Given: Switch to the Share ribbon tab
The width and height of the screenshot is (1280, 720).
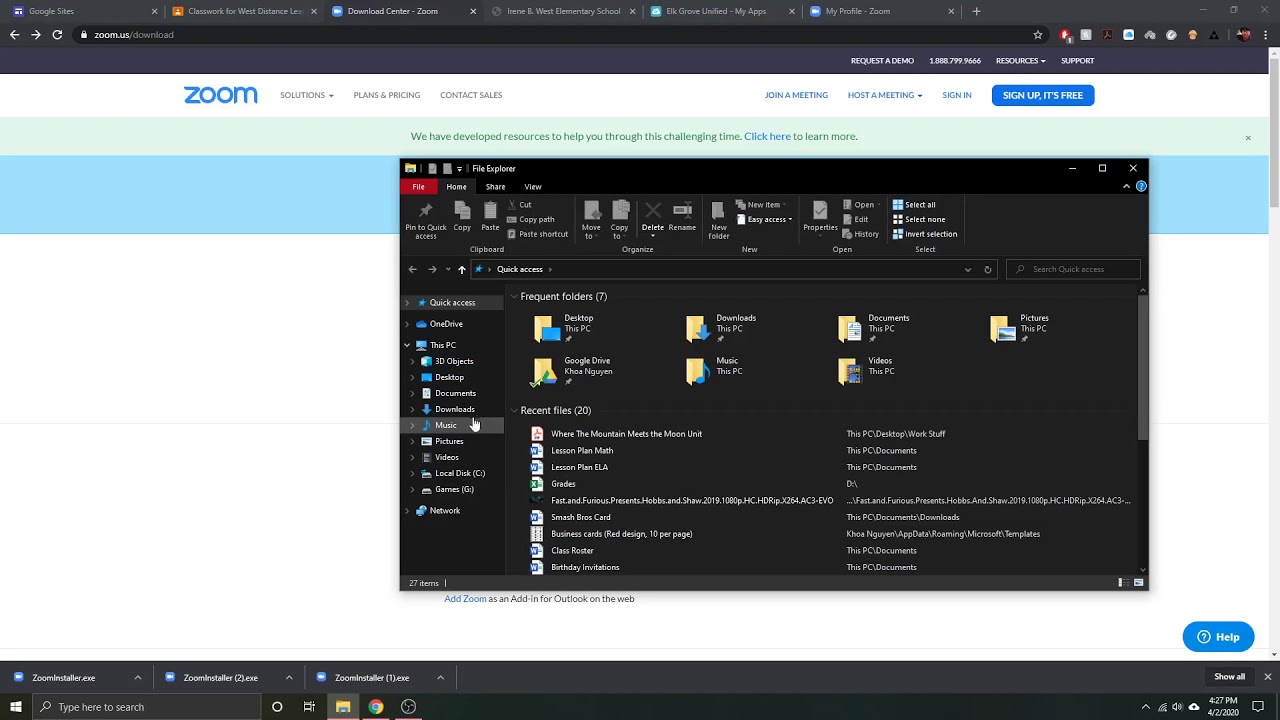Looking at the screenshot, I should (x=495, y=187).
